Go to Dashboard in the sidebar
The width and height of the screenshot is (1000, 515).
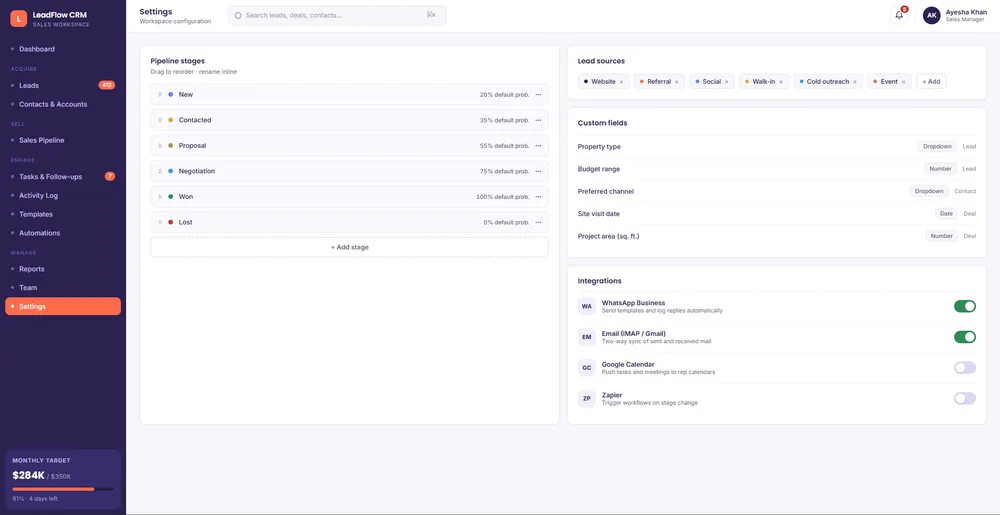pyautogui.click(x=62, y=49)
